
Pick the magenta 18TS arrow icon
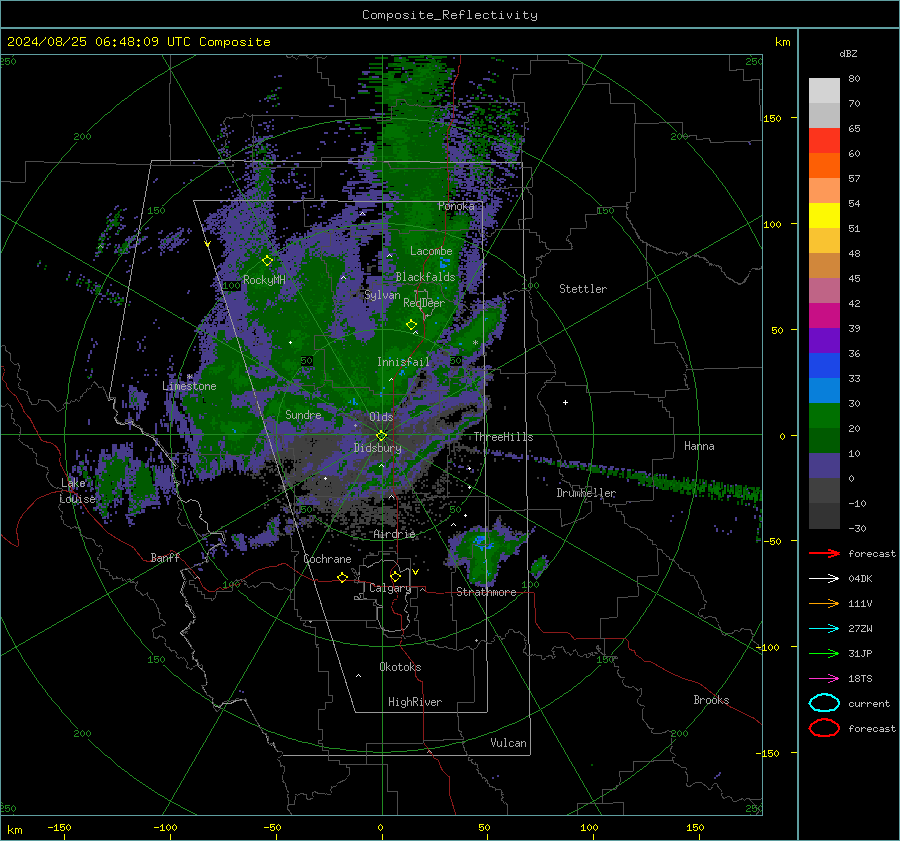[x=824, y=678]
